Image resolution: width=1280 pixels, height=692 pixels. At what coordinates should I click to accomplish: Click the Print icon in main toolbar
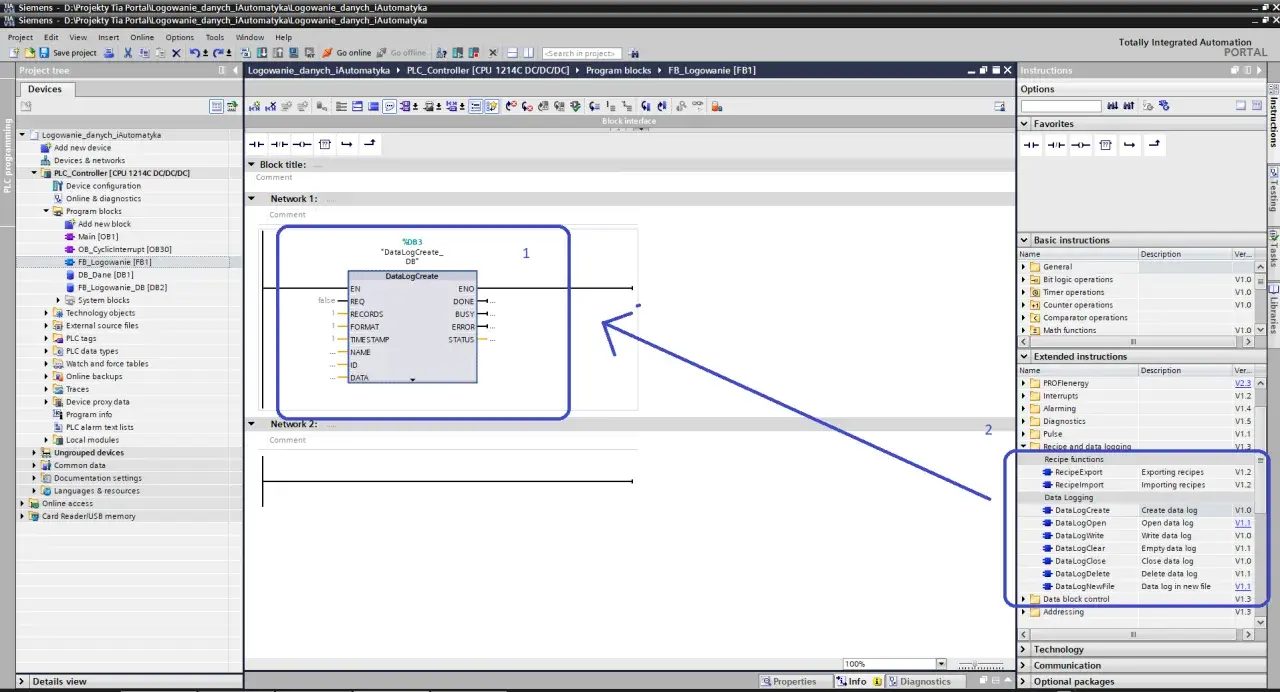(x=109, y=52)
